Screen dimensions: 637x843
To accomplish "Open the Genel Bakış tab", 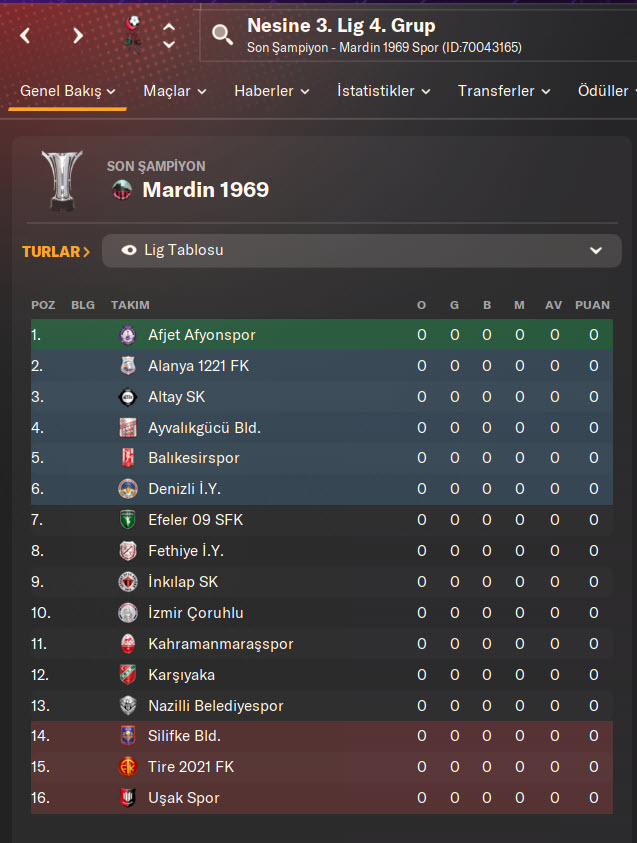I will [x=68, y=91].
